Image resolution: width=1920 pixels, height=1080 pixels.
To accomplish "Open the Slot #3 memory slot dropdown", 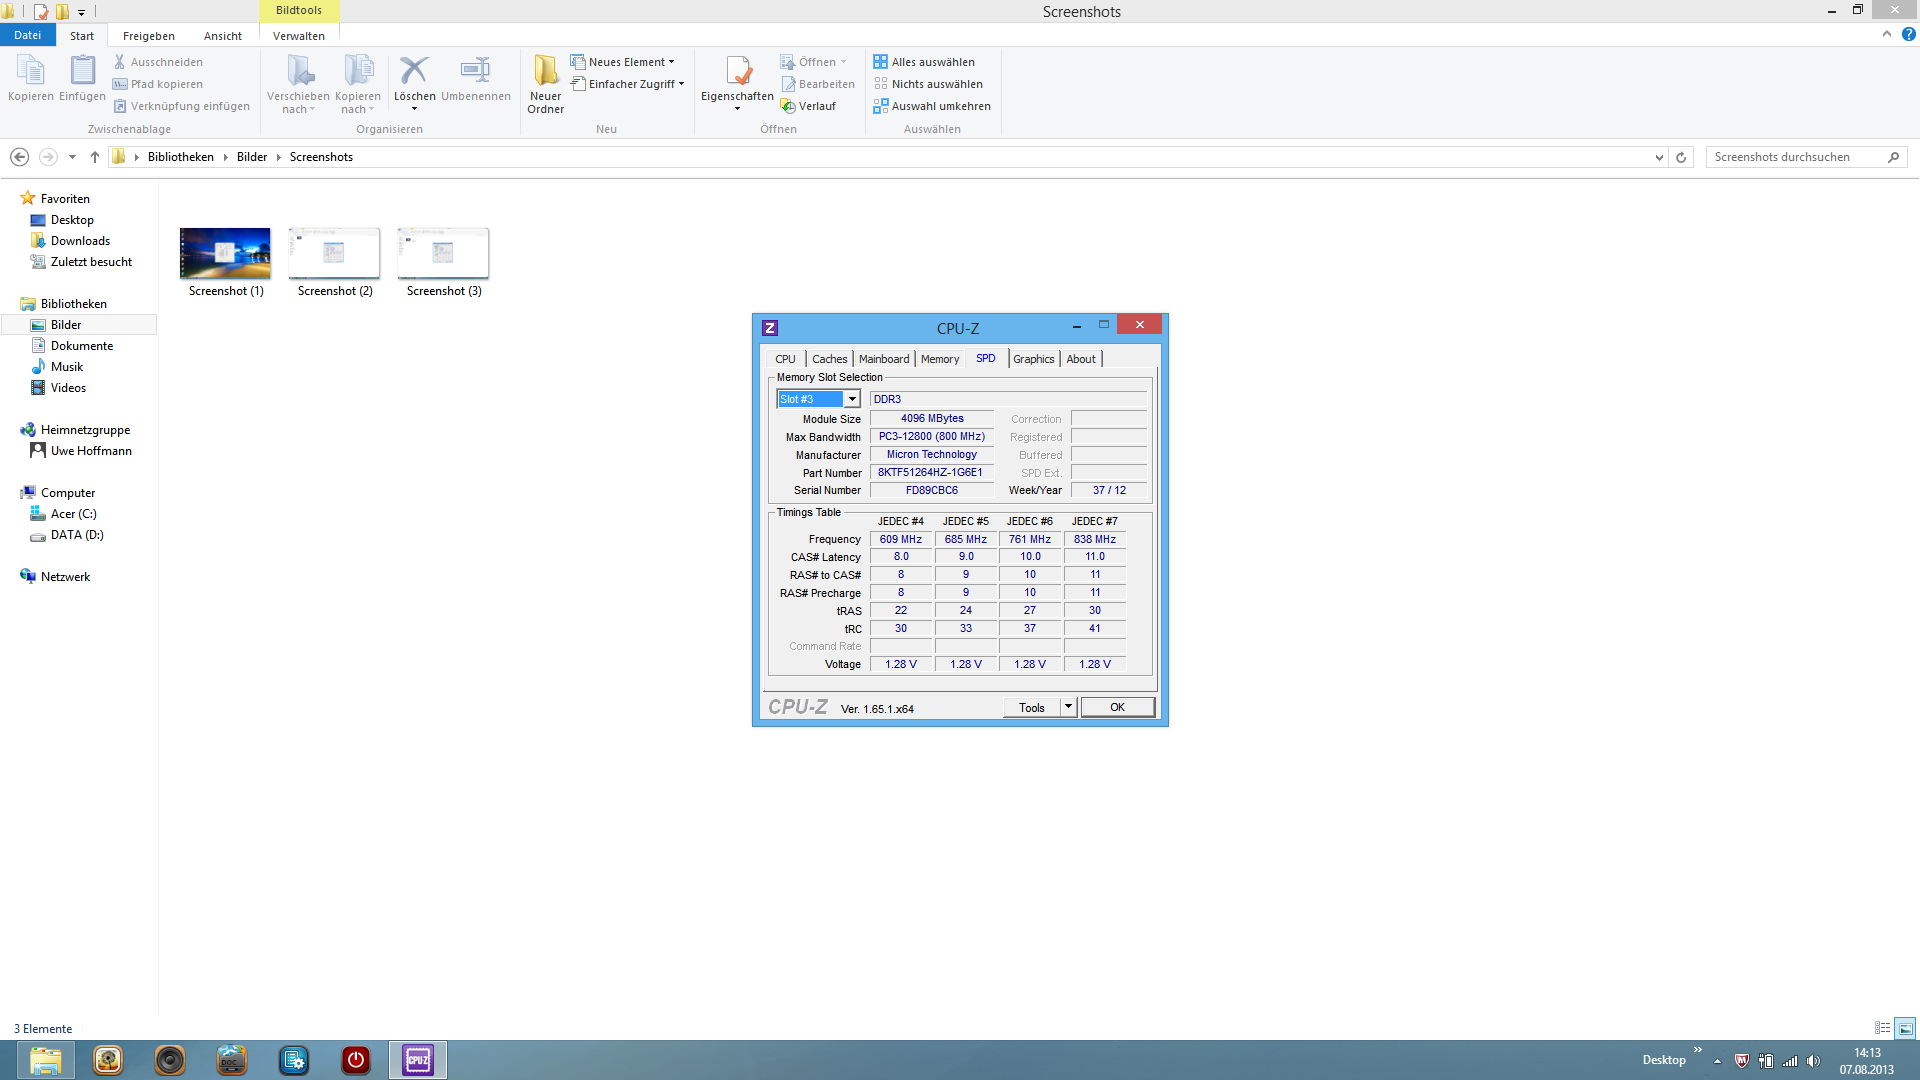I will tap(852, 399).
